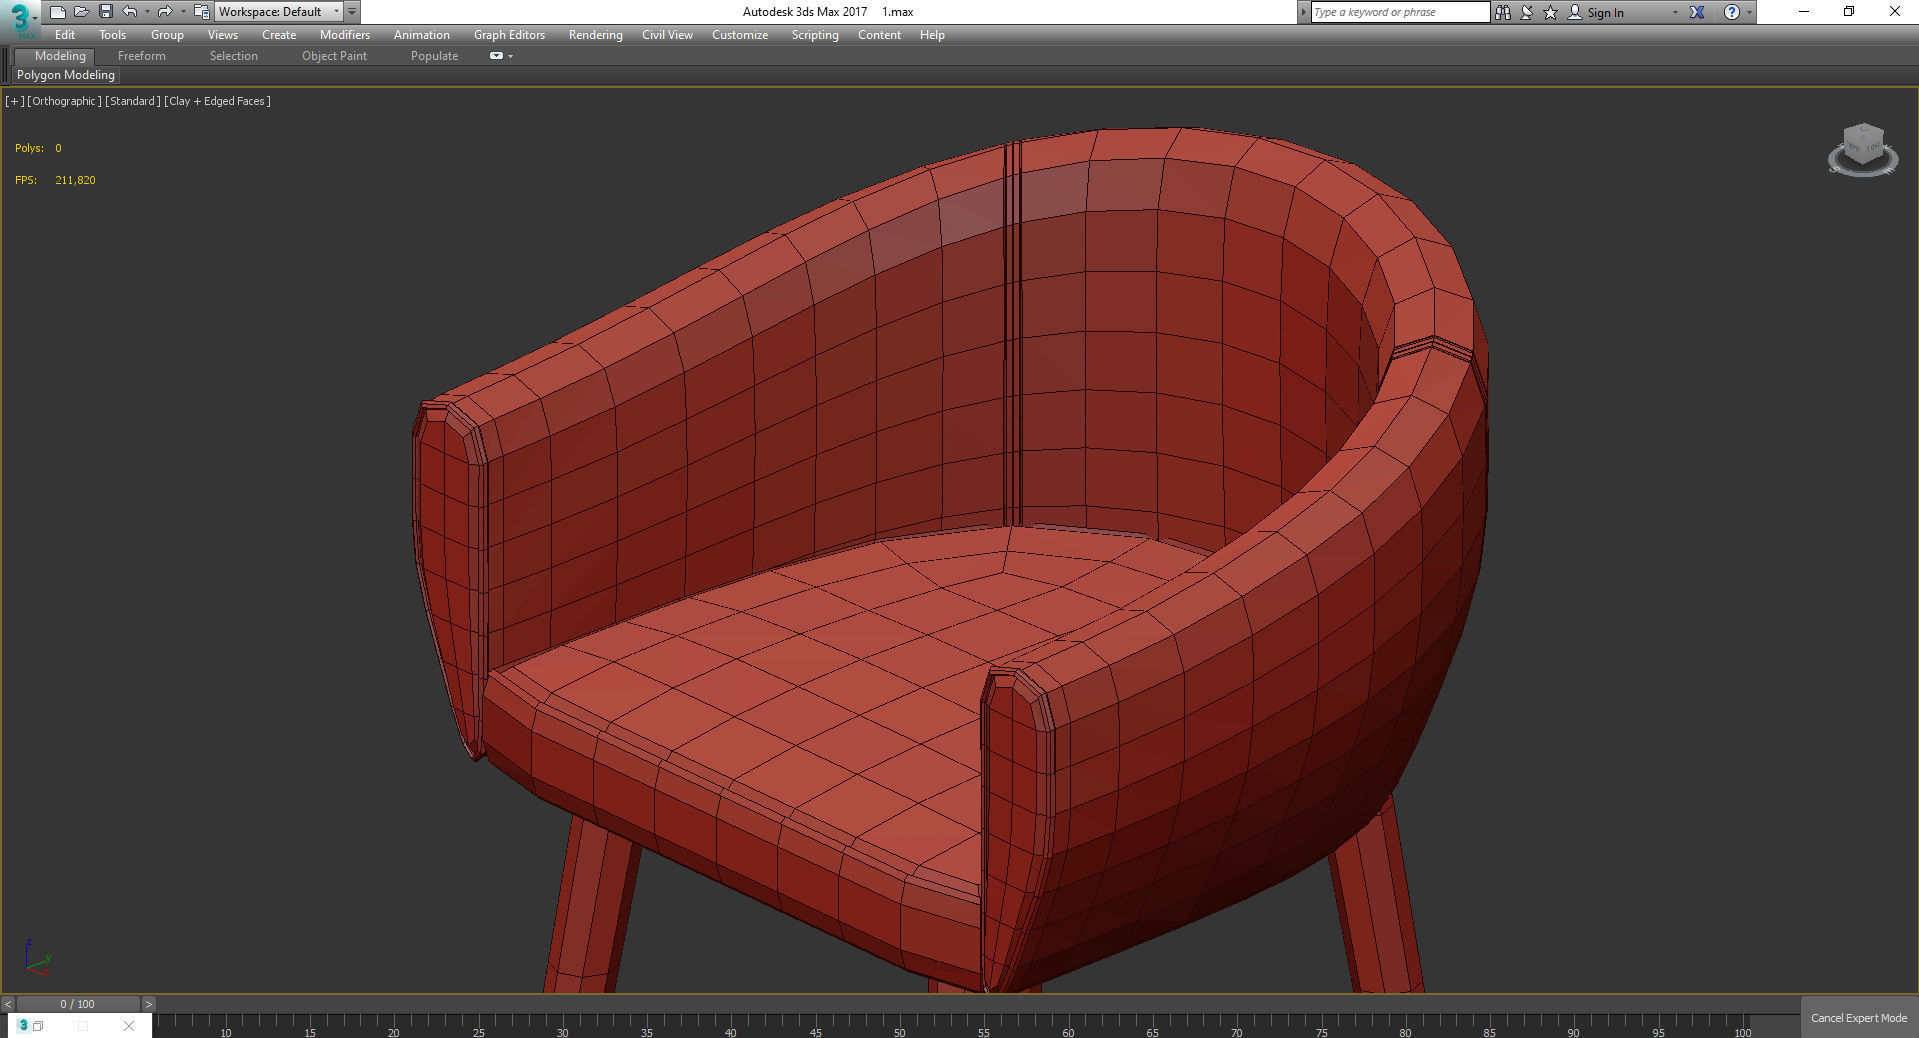Open the Views menu

click(x=223, y=35)
